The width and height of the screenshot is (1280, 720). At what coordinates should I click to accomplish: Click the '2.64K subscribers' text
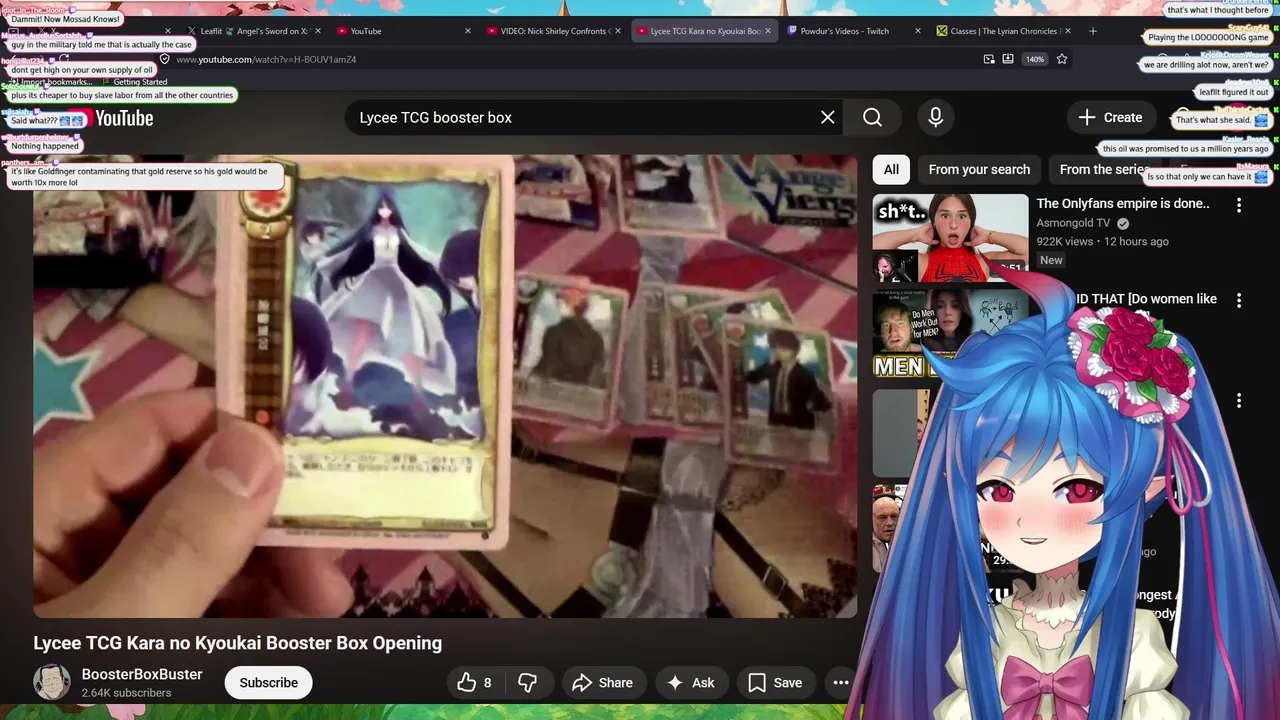coord(126,693)
